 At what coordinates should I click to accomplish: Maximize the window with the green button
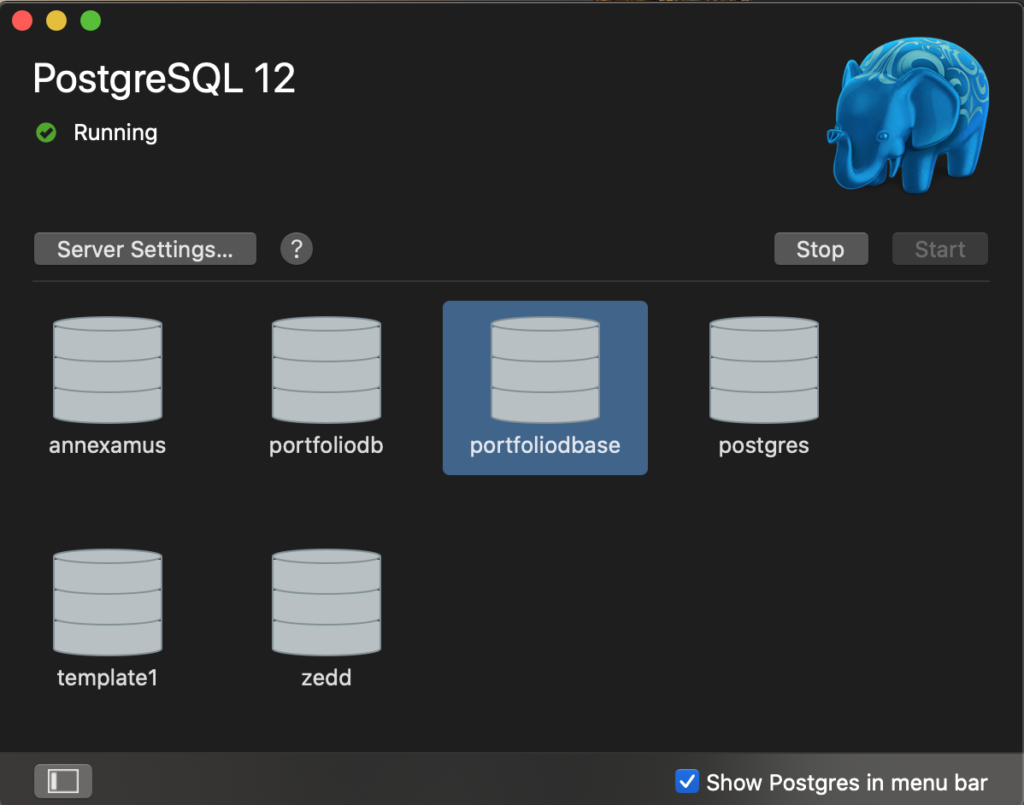click(x=91, y=21)
